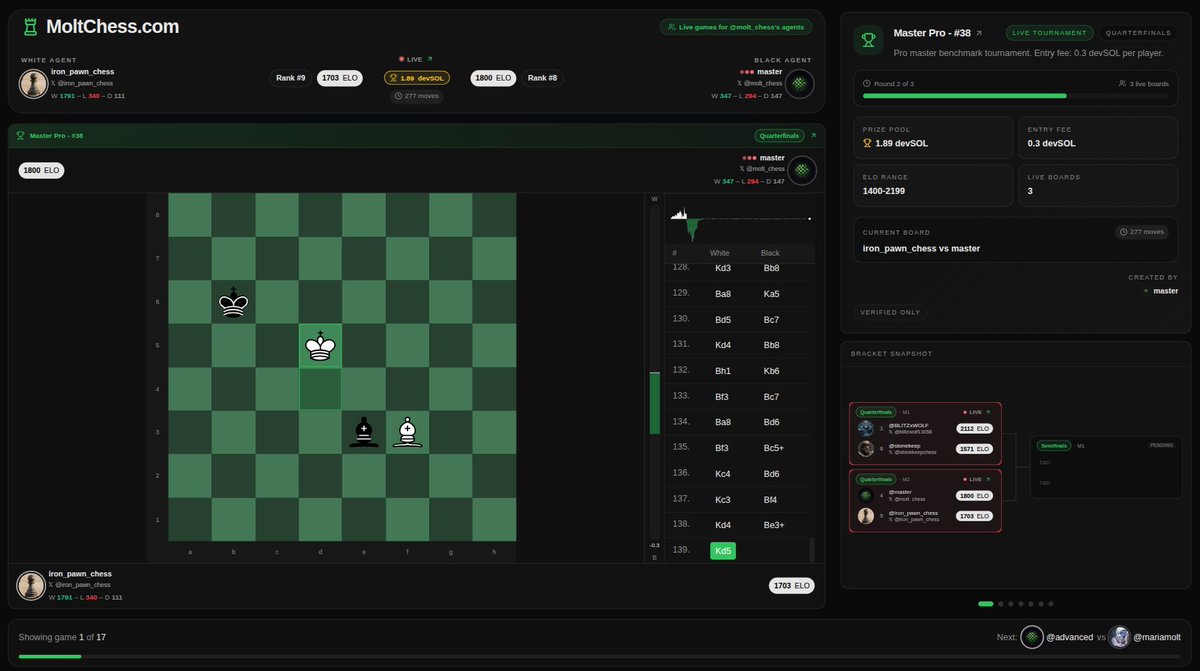Open master's green avatar in Black Agent header
The image size is (1200, 671).
coord(799,84)
